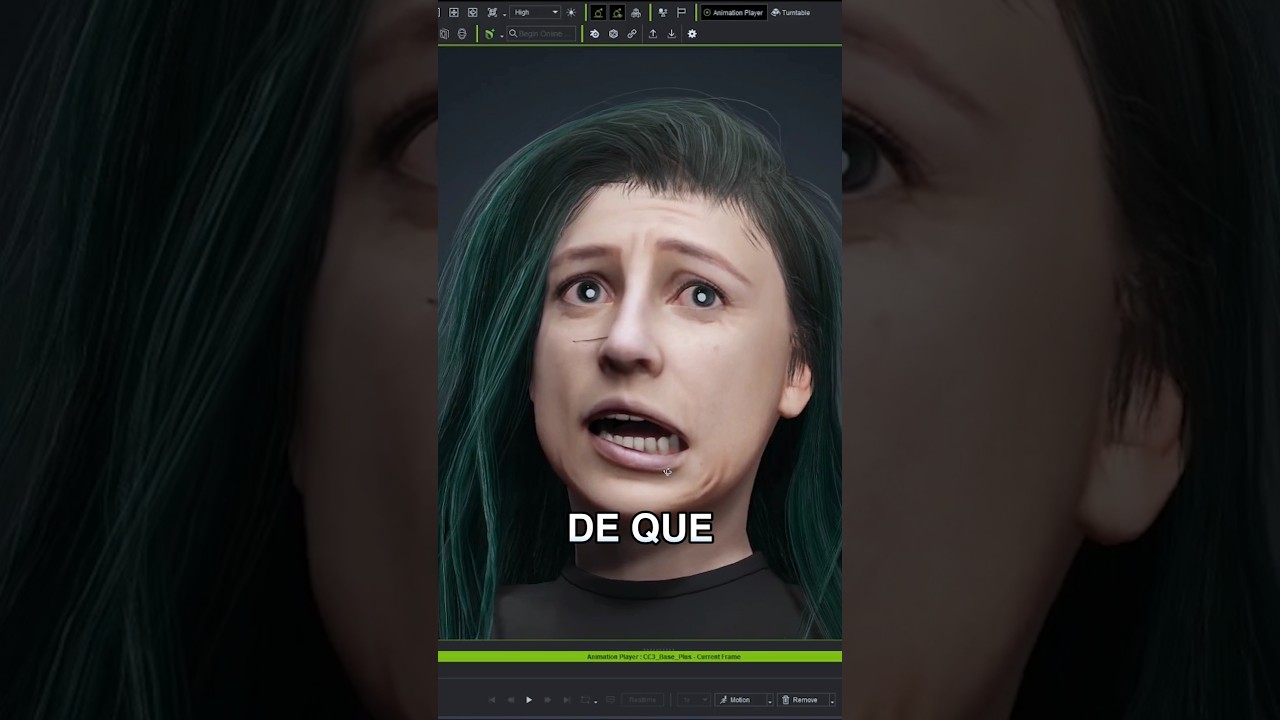
Task: Click the chain link icon
Action: point(632,34)
